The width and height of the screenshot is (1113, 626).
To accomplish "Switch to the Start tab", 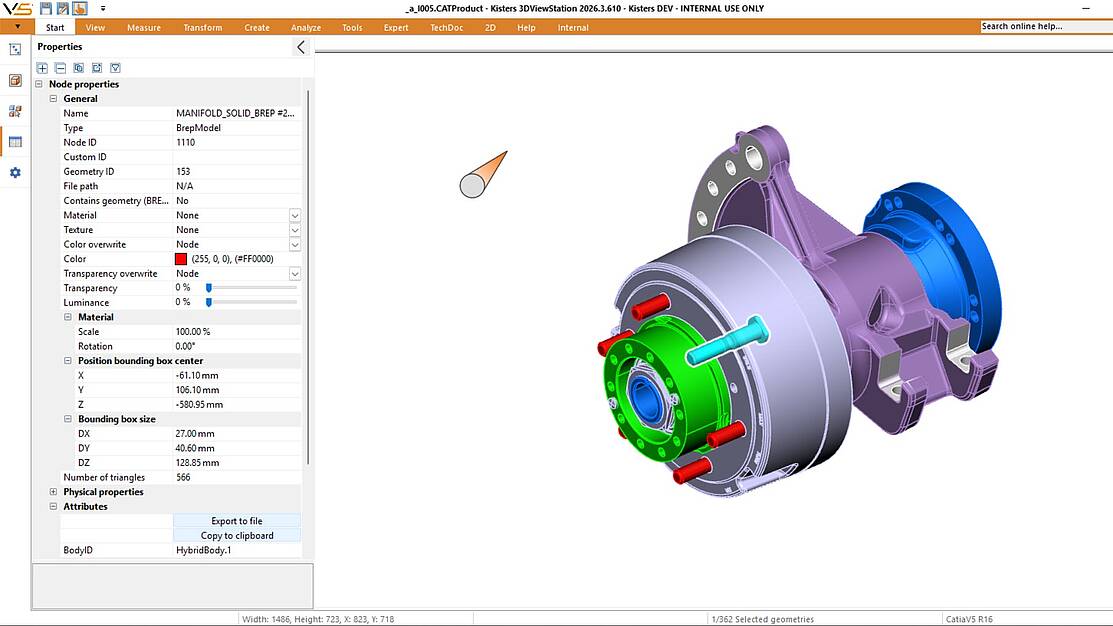I will click(55, 28).
